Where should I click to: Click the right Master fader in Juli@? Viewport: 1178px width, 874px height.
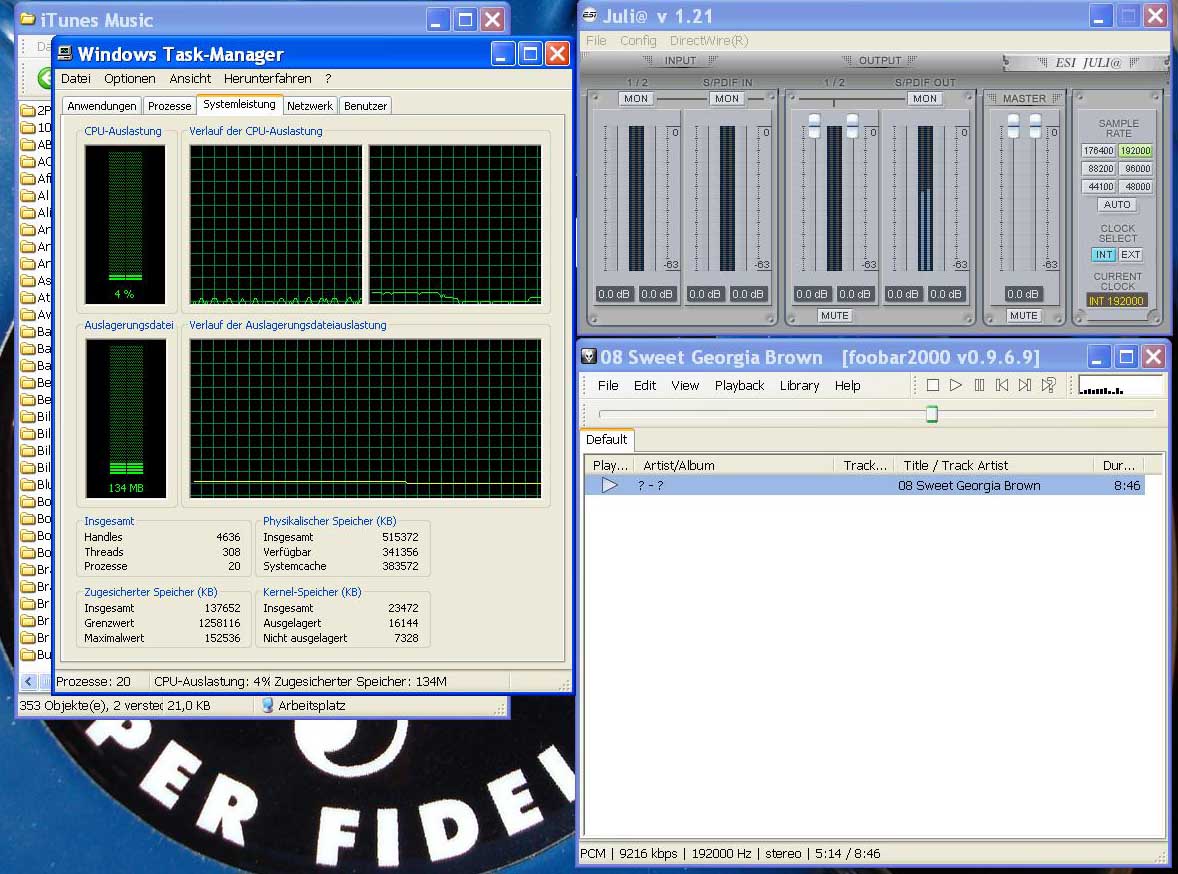(1035, 126)
